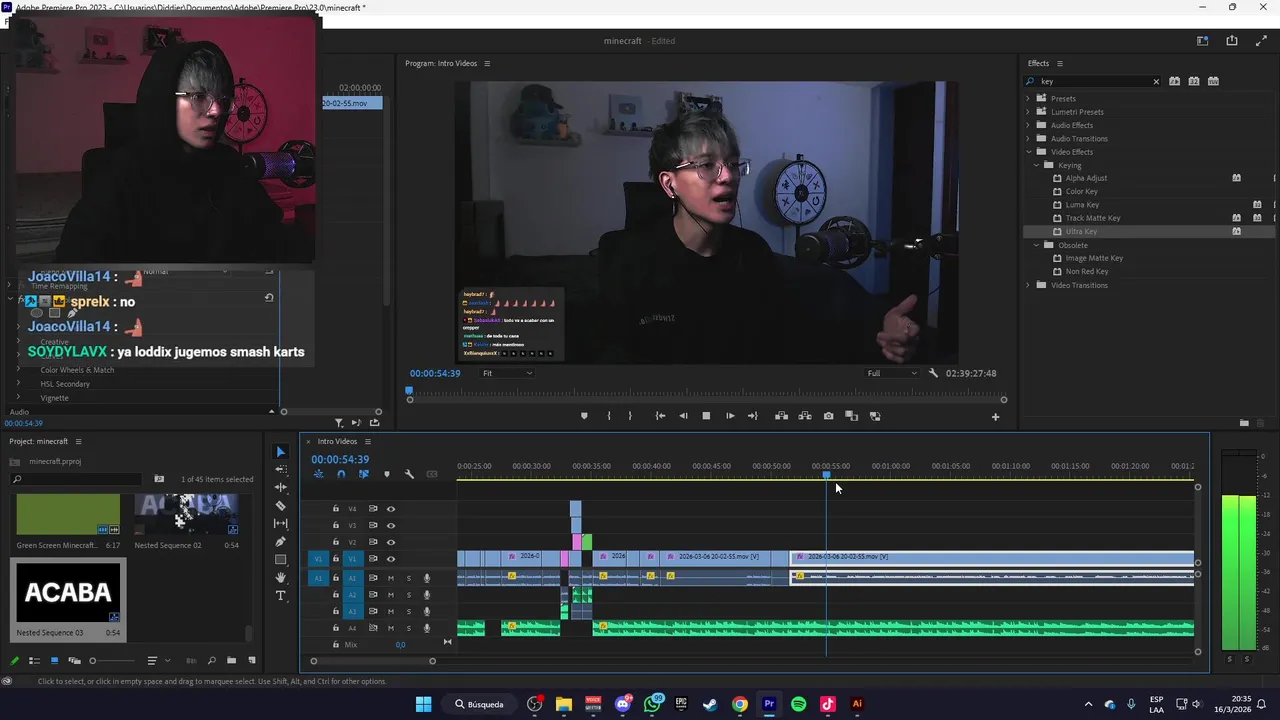1280x720 pixels.
Task: Switch Project panel to Icon view
Action: pos(54,661)
